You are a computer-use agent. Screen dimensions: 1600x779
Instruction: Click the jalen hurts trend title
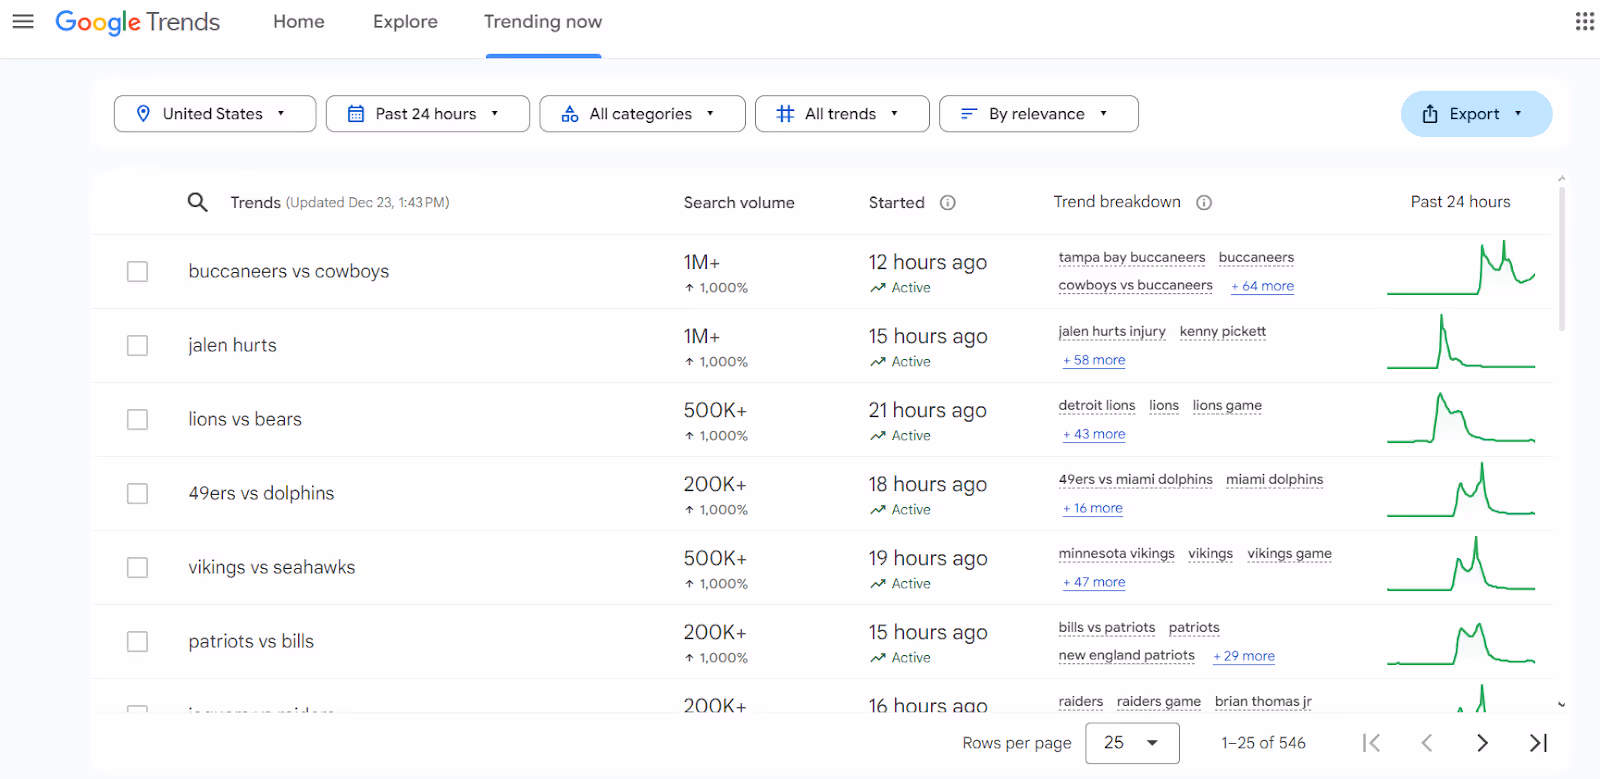[232, 346]
